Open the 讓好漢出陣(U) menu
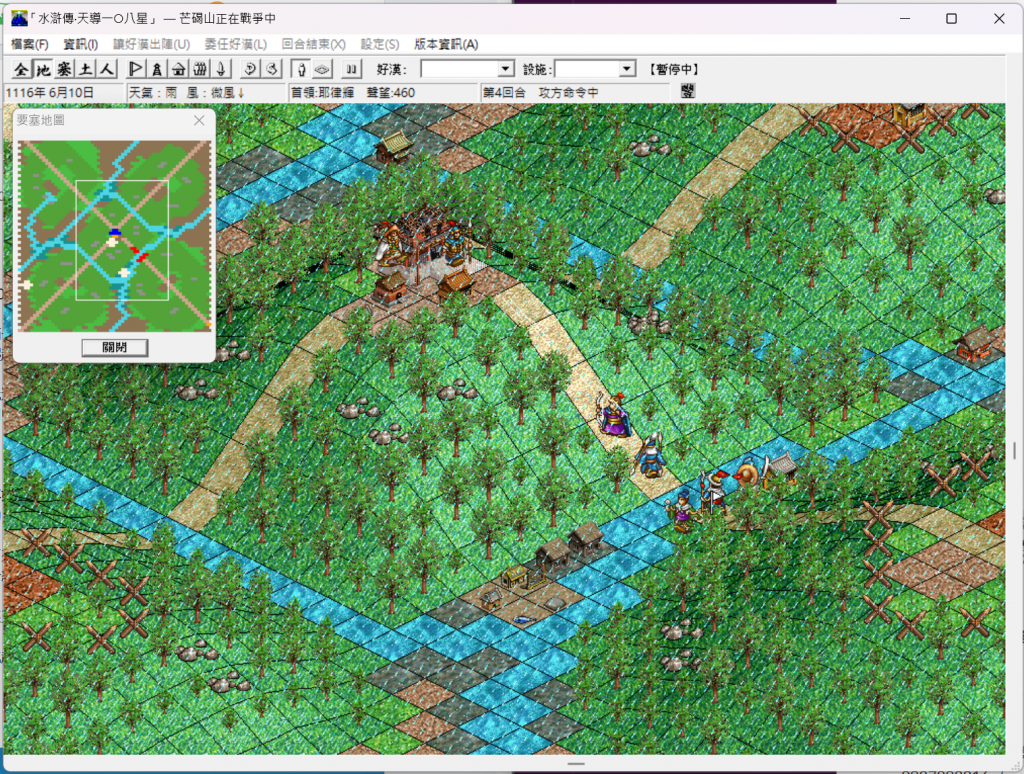This screenshot has width=1024, height=774. [x=152, y=44]
